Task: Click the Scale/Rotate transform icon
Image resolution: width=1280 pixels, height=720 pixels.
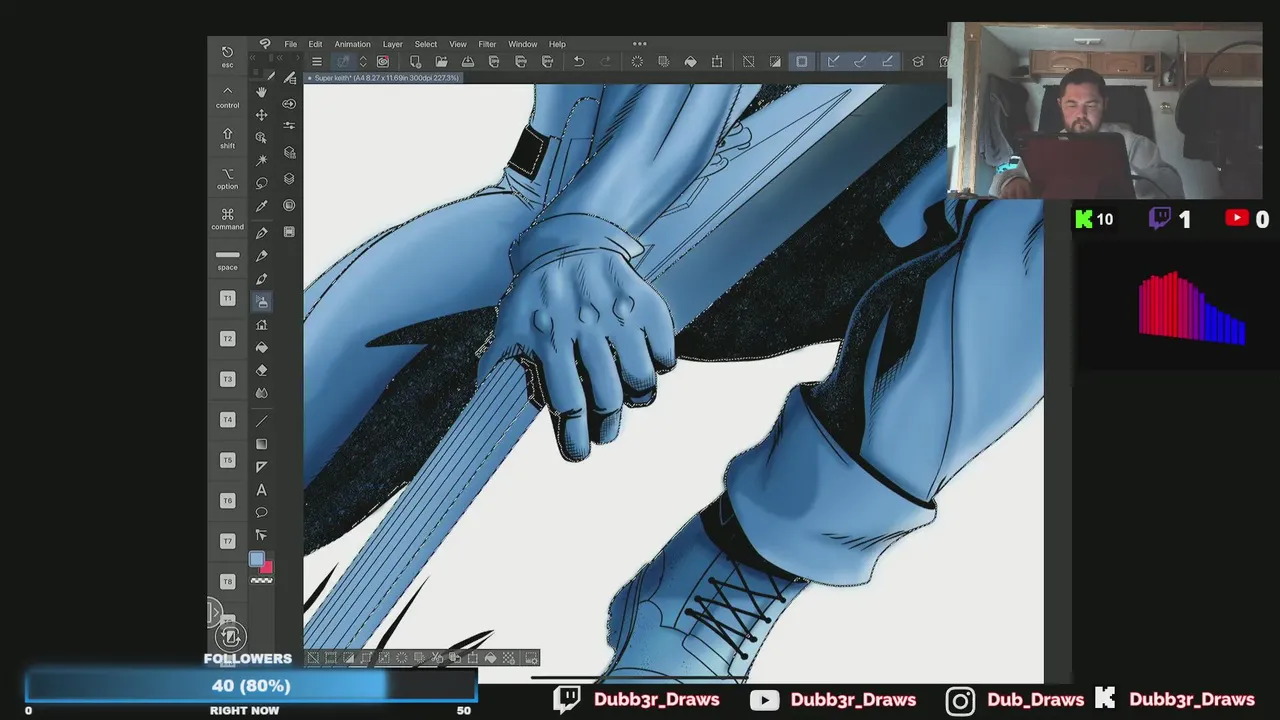Action: pyautogui.click(x=717, y=62)
